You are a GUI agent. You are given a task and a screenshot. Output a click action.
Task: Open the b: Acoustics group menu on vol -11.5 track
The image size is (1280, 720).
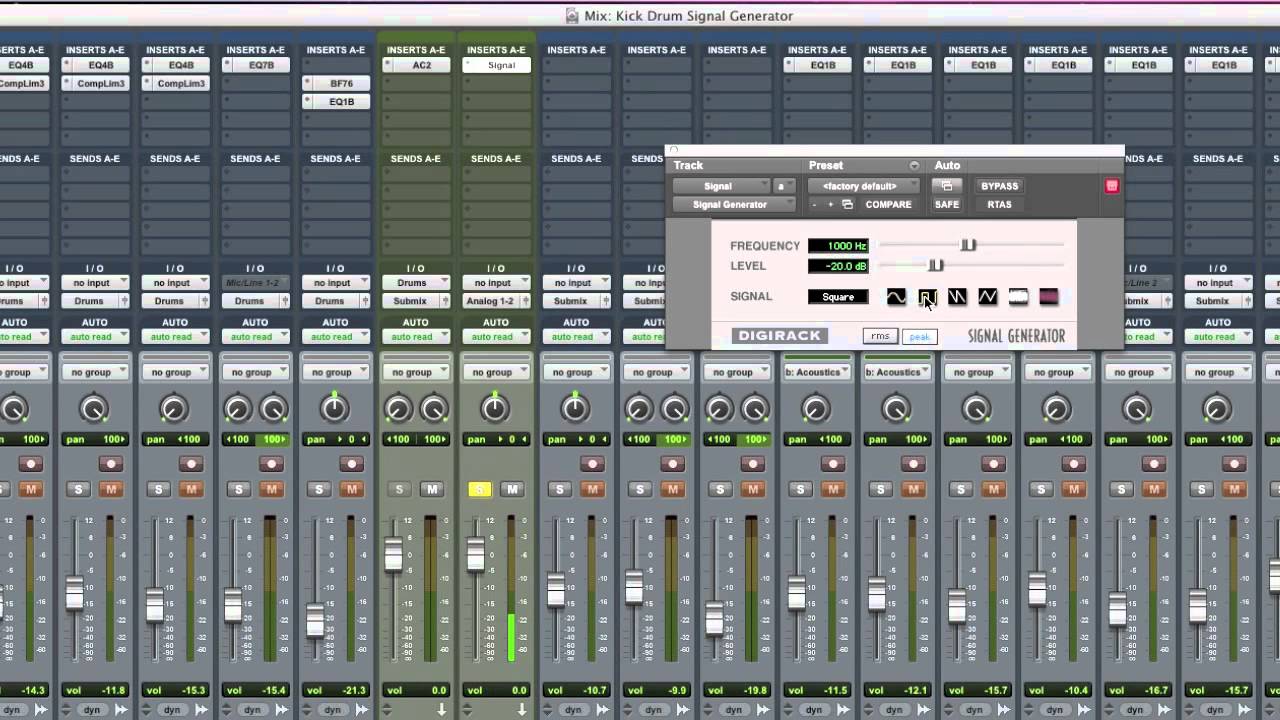pyautogui.click(x=816, y=372)
